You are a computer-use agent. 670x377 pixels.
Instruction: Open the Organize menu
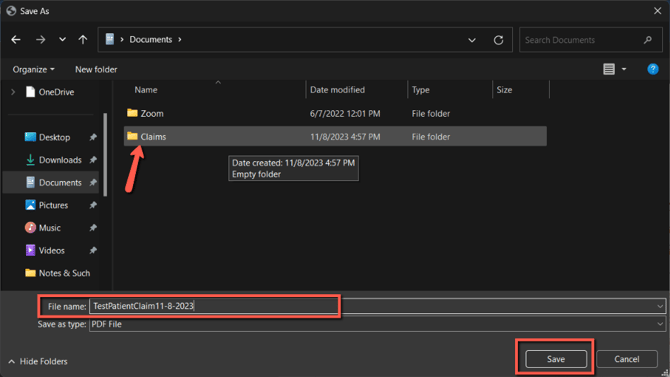[x=33, y=69]
